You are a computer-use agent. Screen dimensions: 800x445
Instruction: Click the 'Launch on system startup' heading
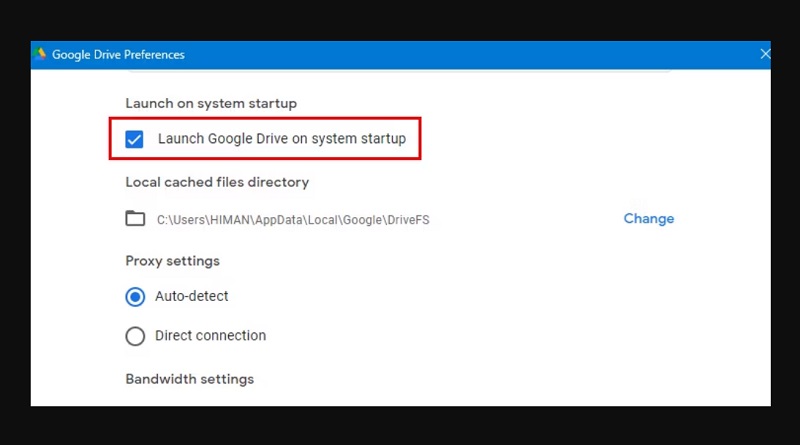click(211, 103)
